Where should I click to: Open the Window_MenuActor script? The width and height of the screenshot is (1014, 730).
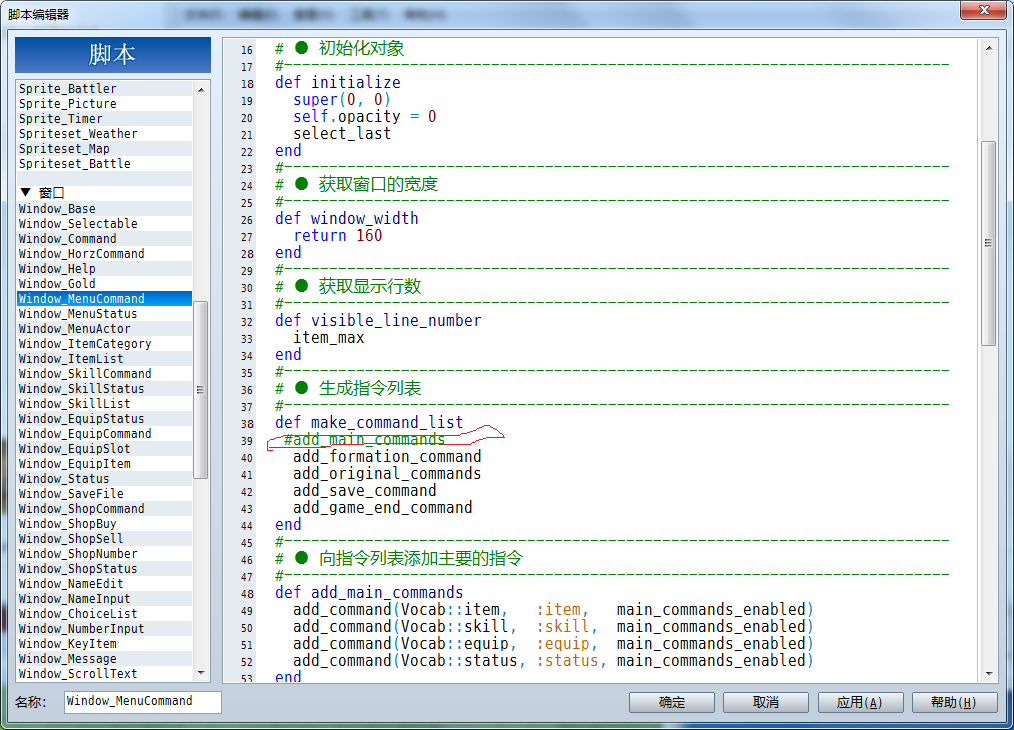point(104,328)
